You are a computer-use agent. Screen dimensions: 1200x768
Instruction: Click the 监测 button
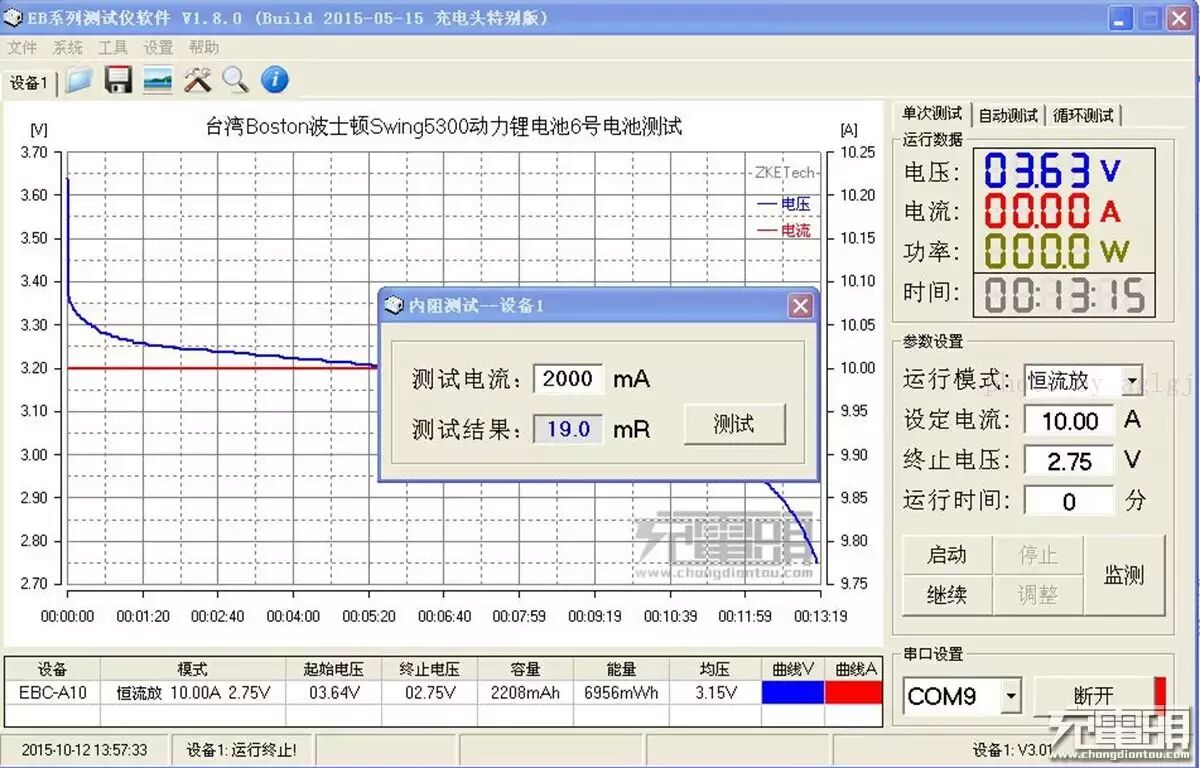pos(1124,575)
